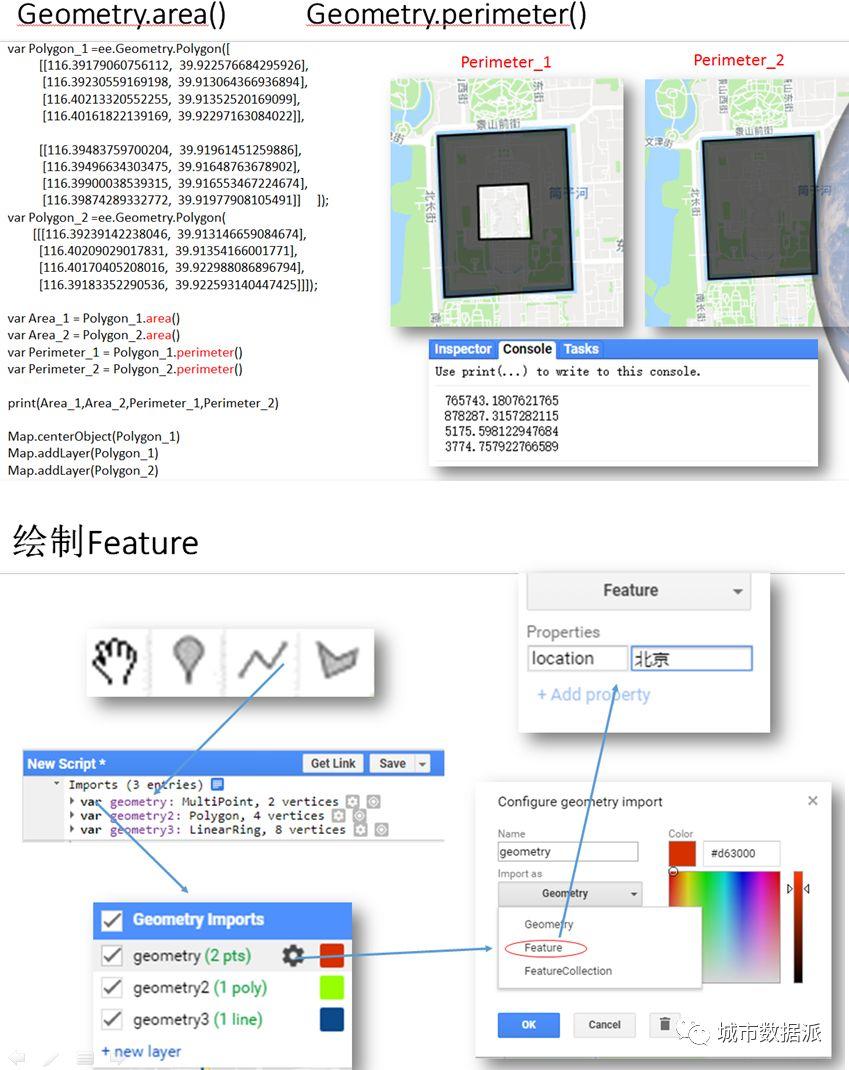Expand var geometry MultiPoint entry
The width and height of the screenshot is (849, 1070).
72,801
